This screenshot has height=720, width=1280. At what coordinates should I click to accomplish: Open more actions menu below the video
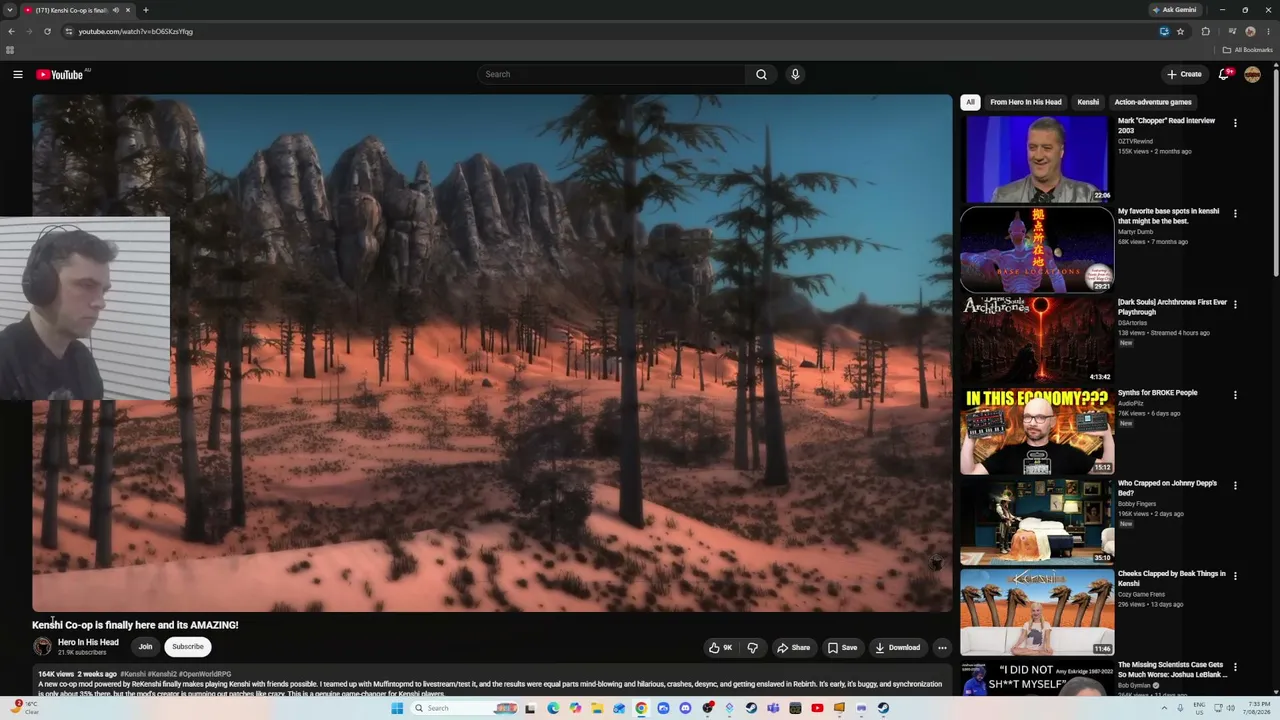point(942,647)
